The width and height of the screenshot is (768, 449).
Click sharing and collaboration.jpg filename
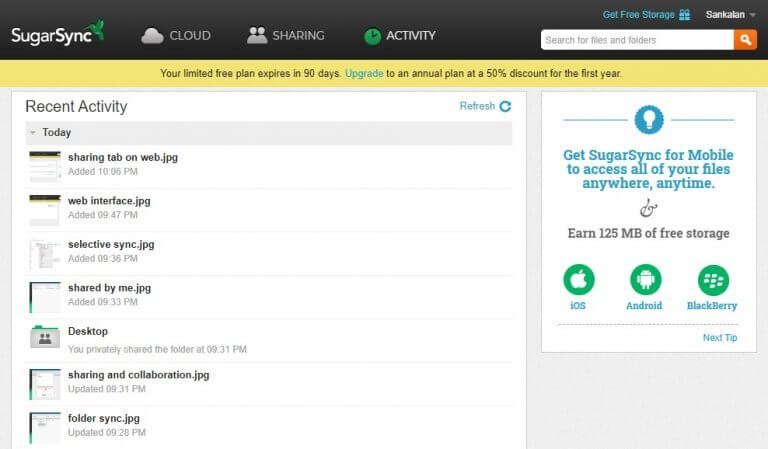(x=139, y=375)
